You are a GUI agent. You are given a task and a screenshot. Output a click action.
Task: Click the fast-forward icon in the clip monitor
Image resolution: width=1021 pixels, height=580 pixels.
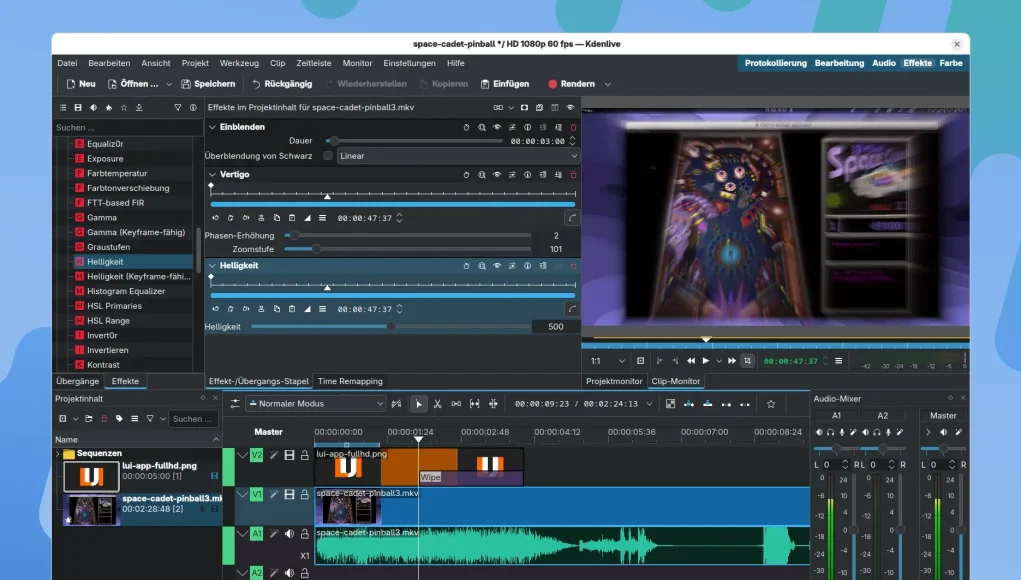732,361
